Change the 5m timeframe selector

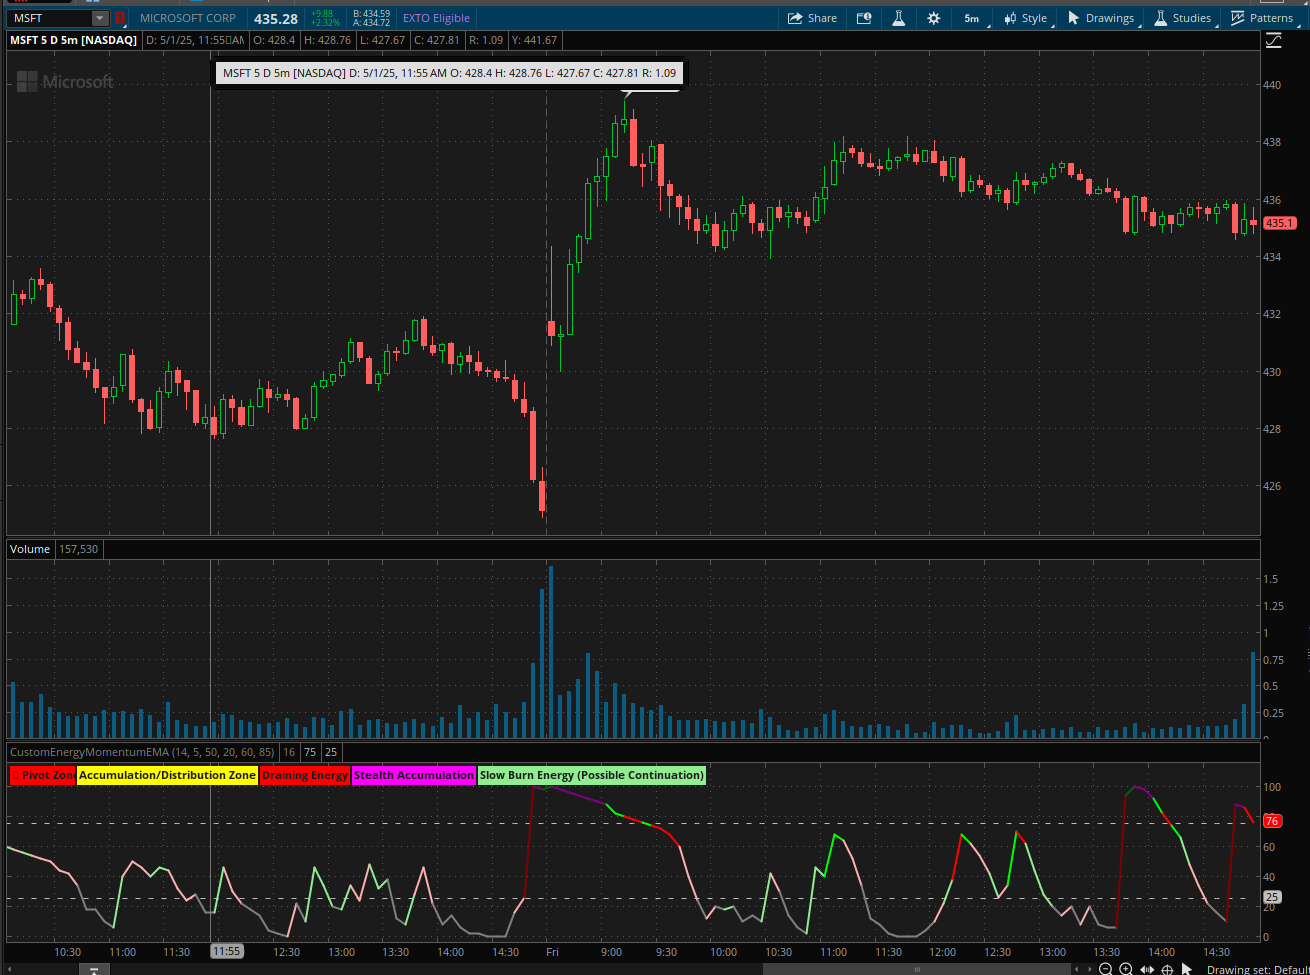(x=972, y=18)
